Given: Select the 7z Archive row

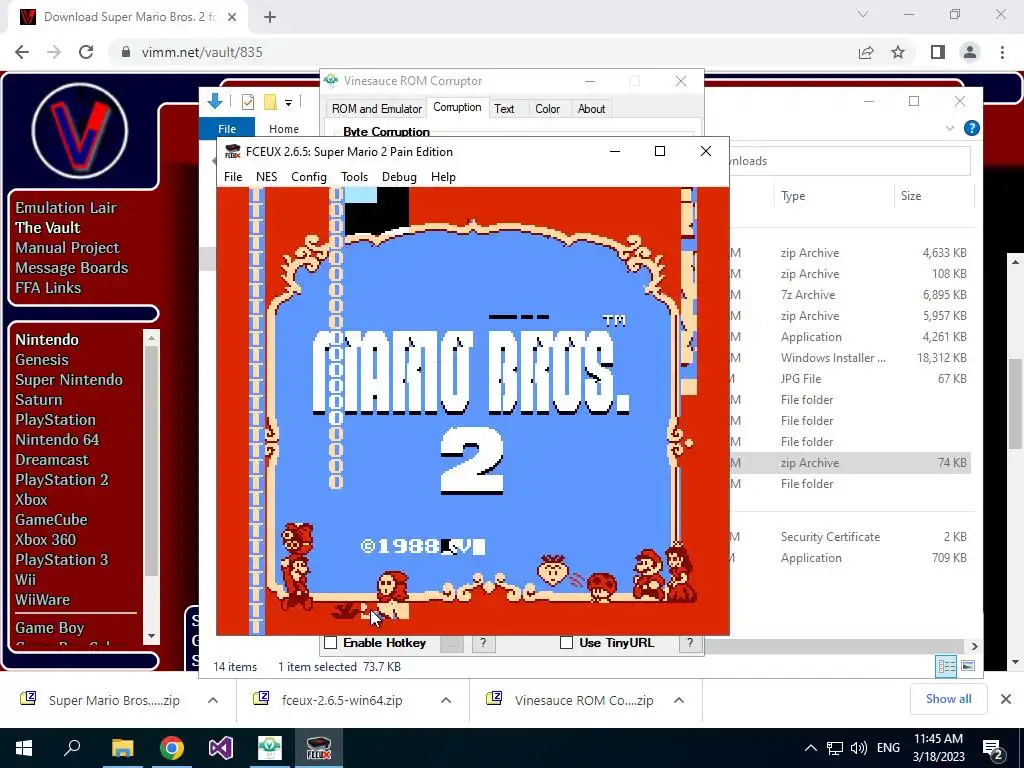Looking at the screenshot, I should click(x=849, y=295).
